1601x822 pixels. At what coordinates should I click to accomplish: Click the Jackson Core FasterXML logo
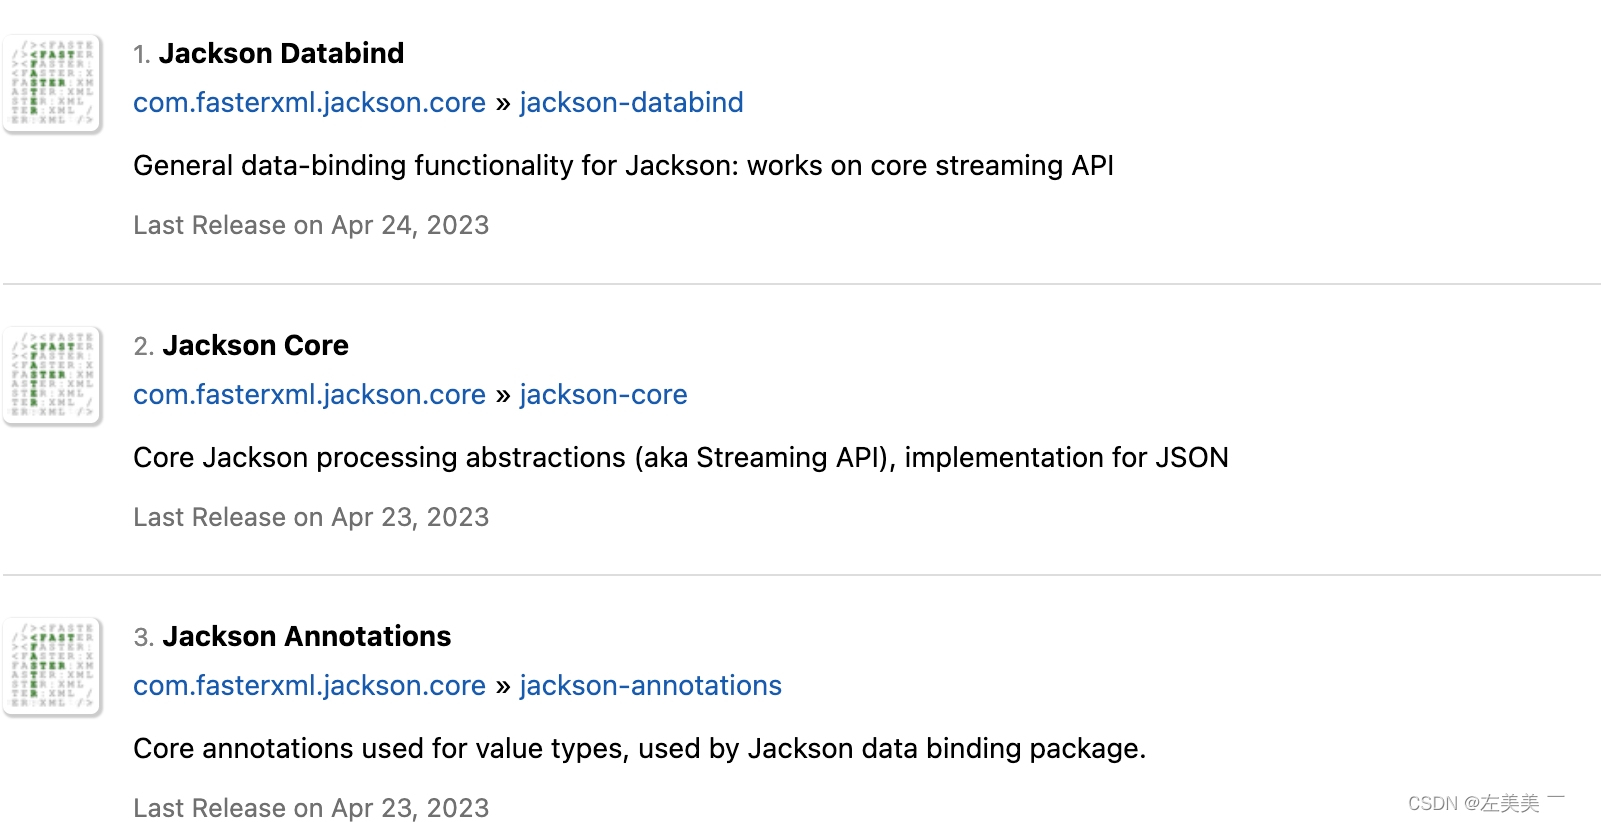52,375
